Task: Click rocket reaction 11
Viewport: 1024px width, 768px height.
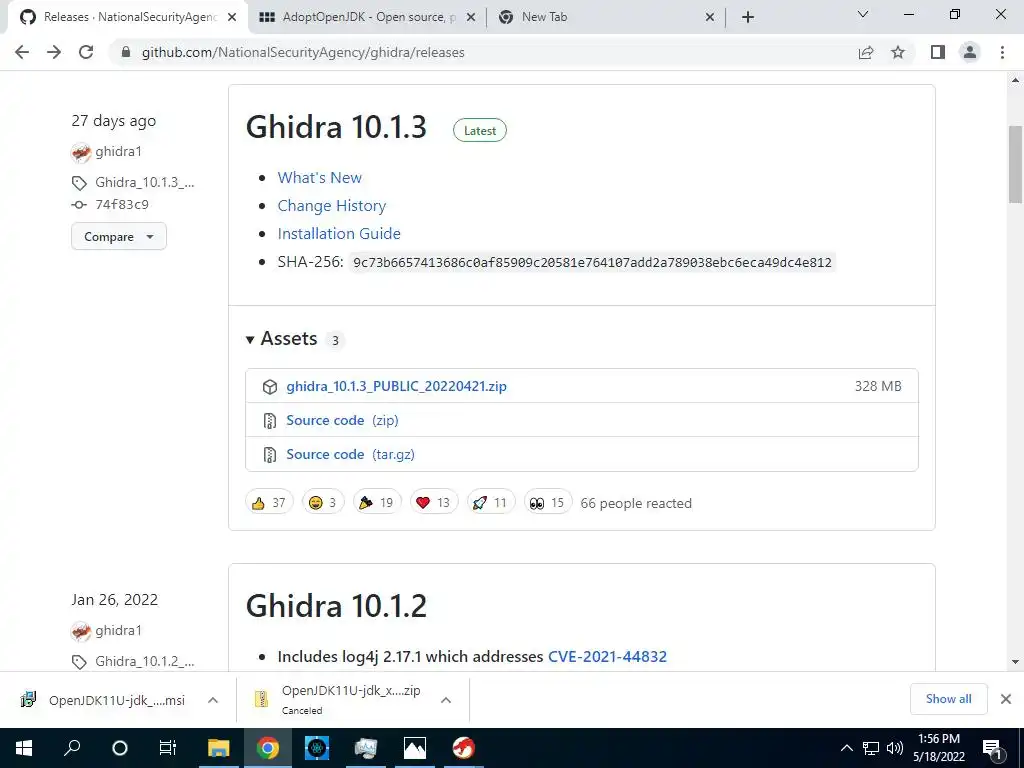Action: (x=490, y=502)
